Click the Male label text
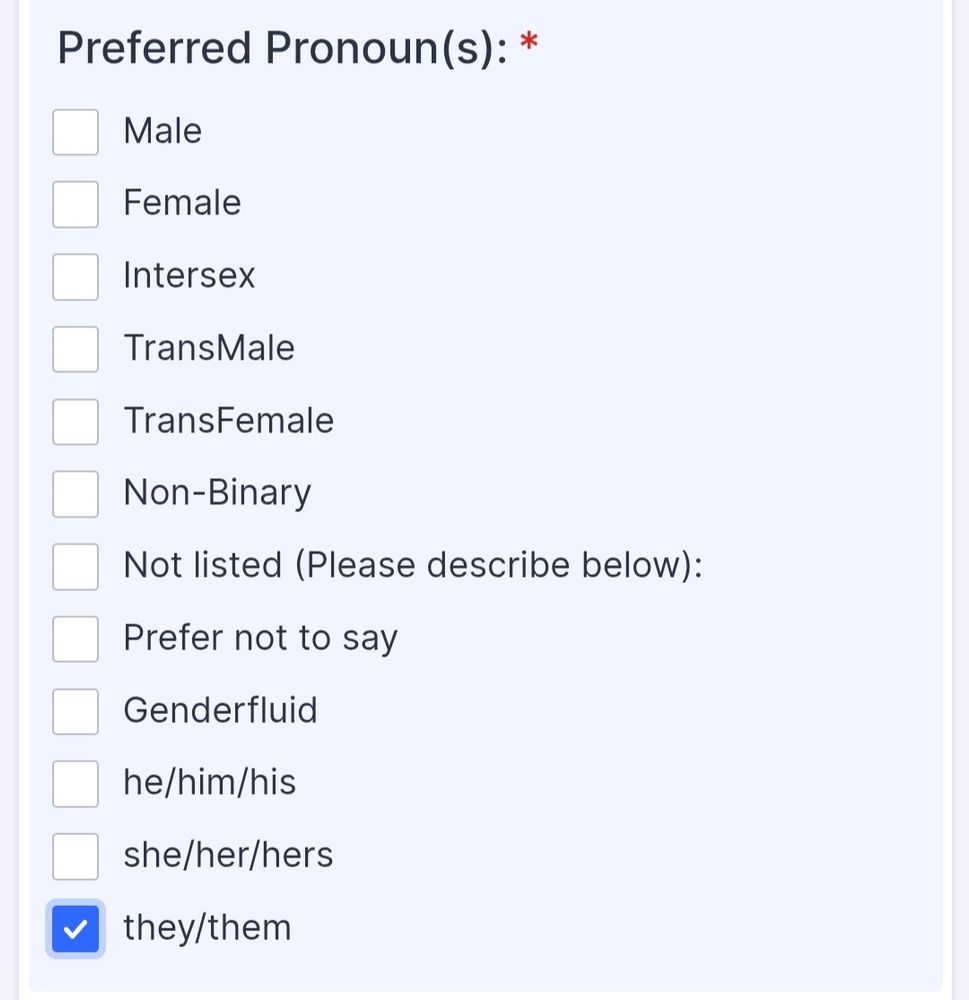Image resolution: width=969 pixels, height=1000 pixels. click(x=162, y=131)
